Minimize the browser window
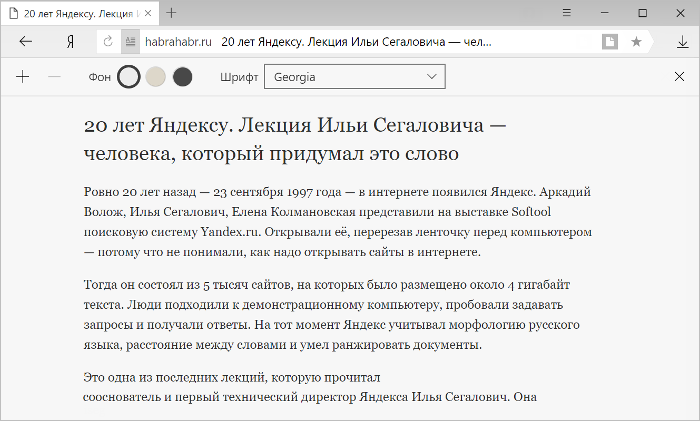This screenshot has width=700, height=421. coord(605,13)
